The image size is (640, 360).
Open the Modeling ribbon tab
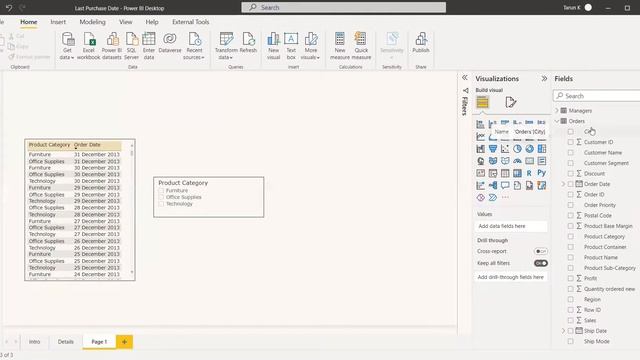coord(93,22)
